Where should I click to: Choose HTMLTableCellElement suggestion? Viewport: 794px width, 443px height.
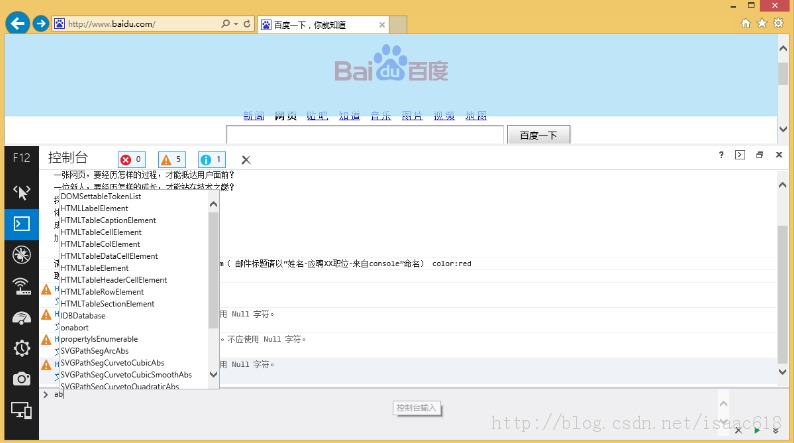tap(101, 232)
